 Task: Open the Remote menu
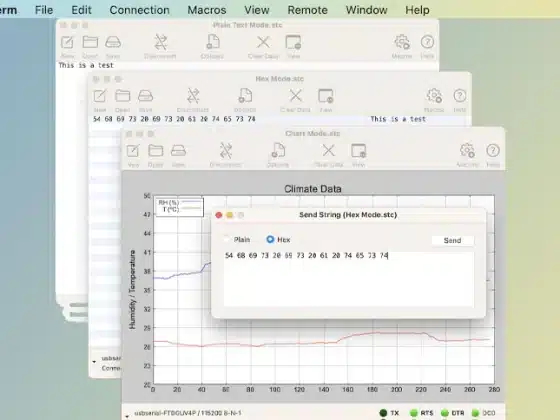pos(308,10)
